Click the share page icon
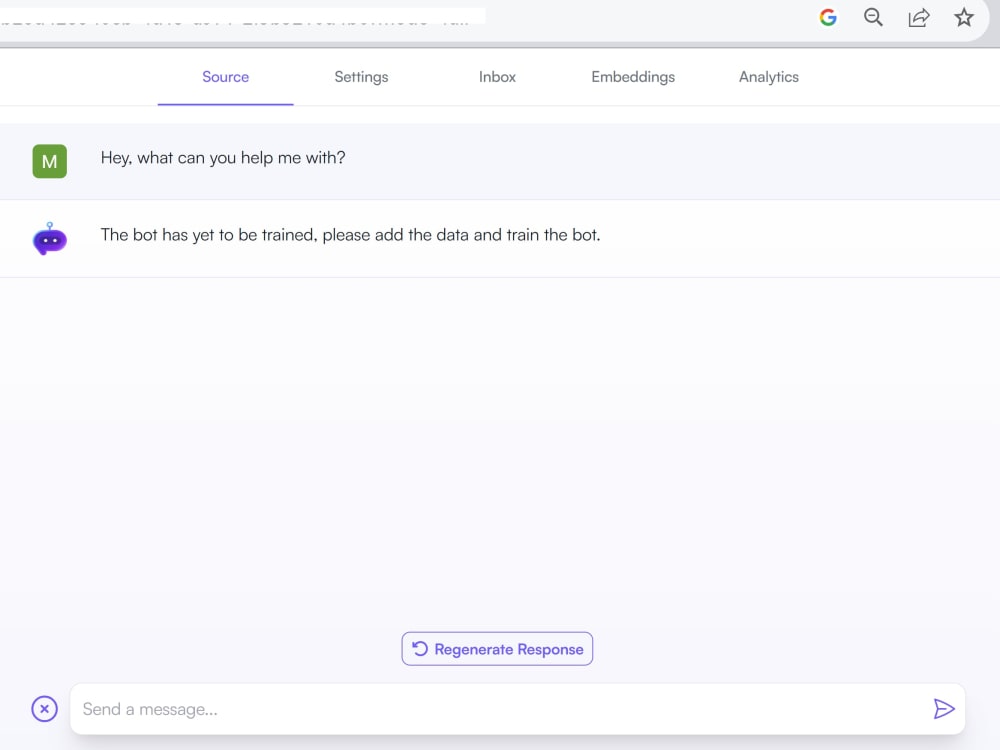 click(918, 17)
